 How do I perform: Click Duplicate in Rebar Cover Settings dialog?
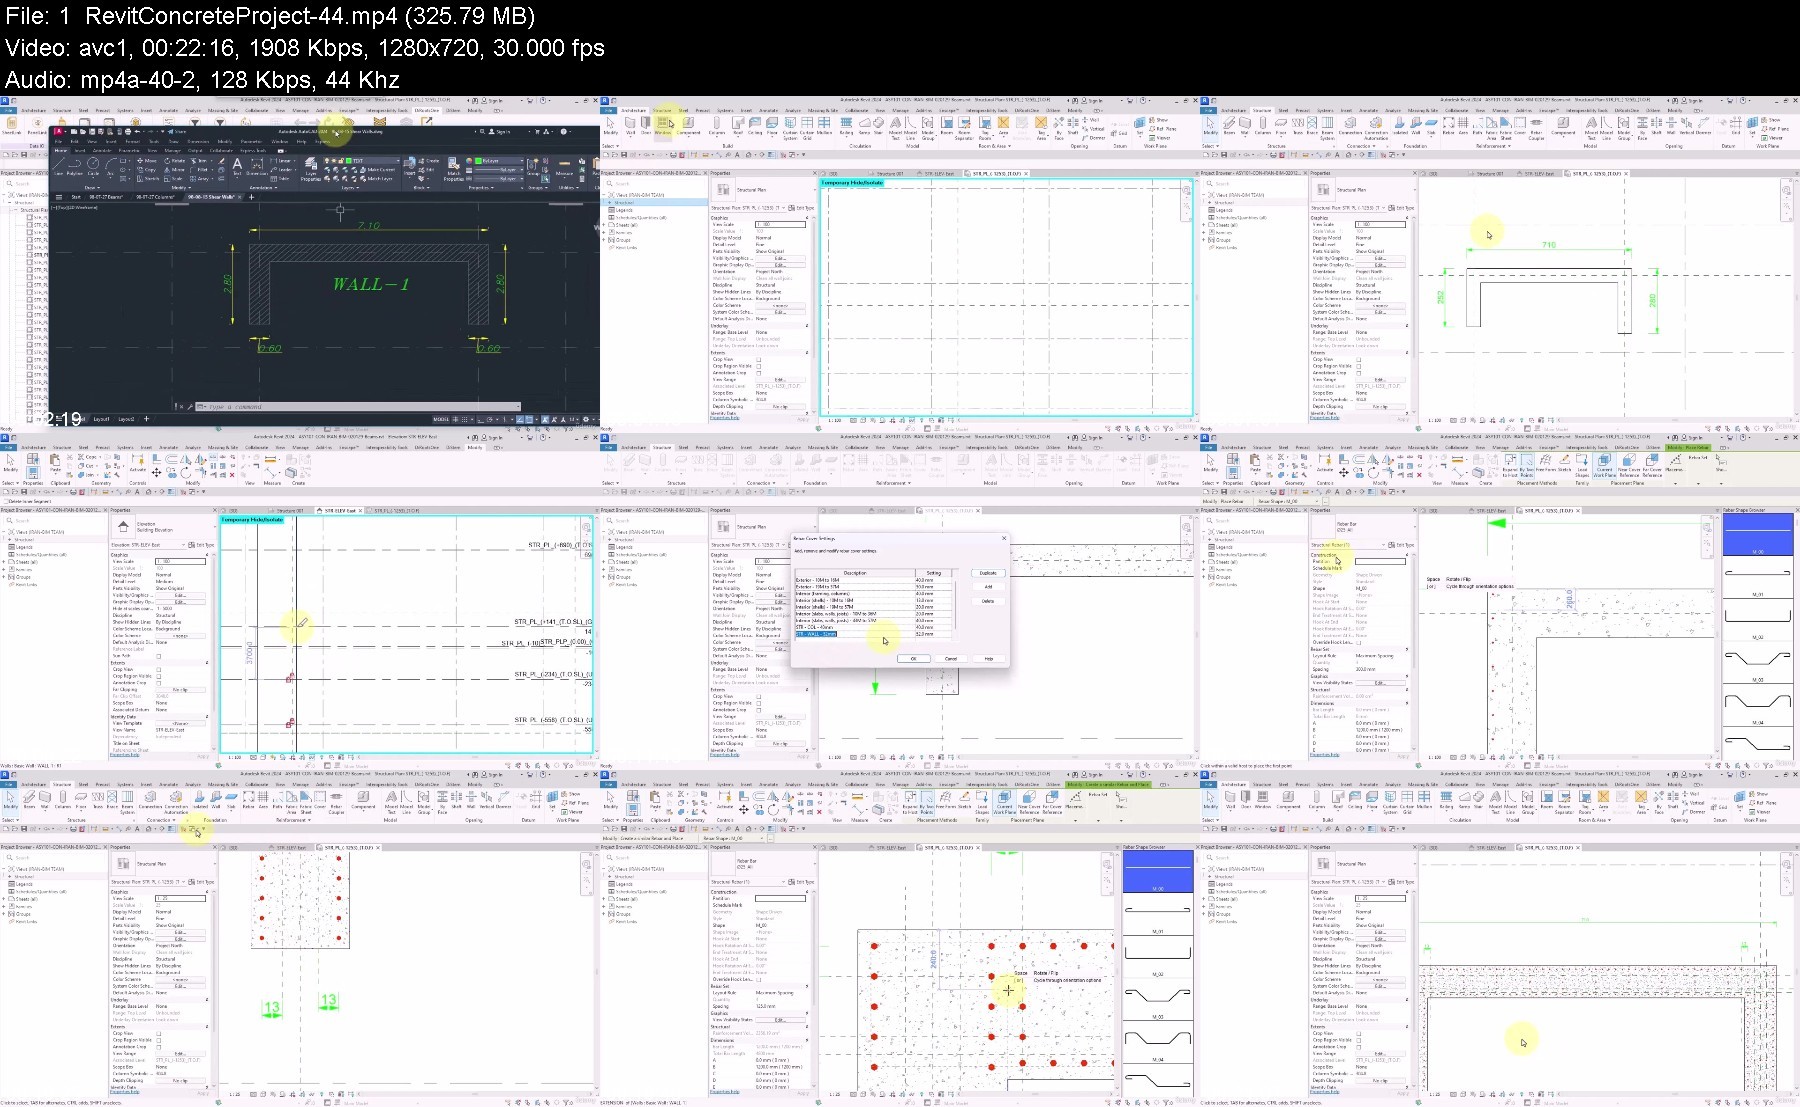[988, 573]
